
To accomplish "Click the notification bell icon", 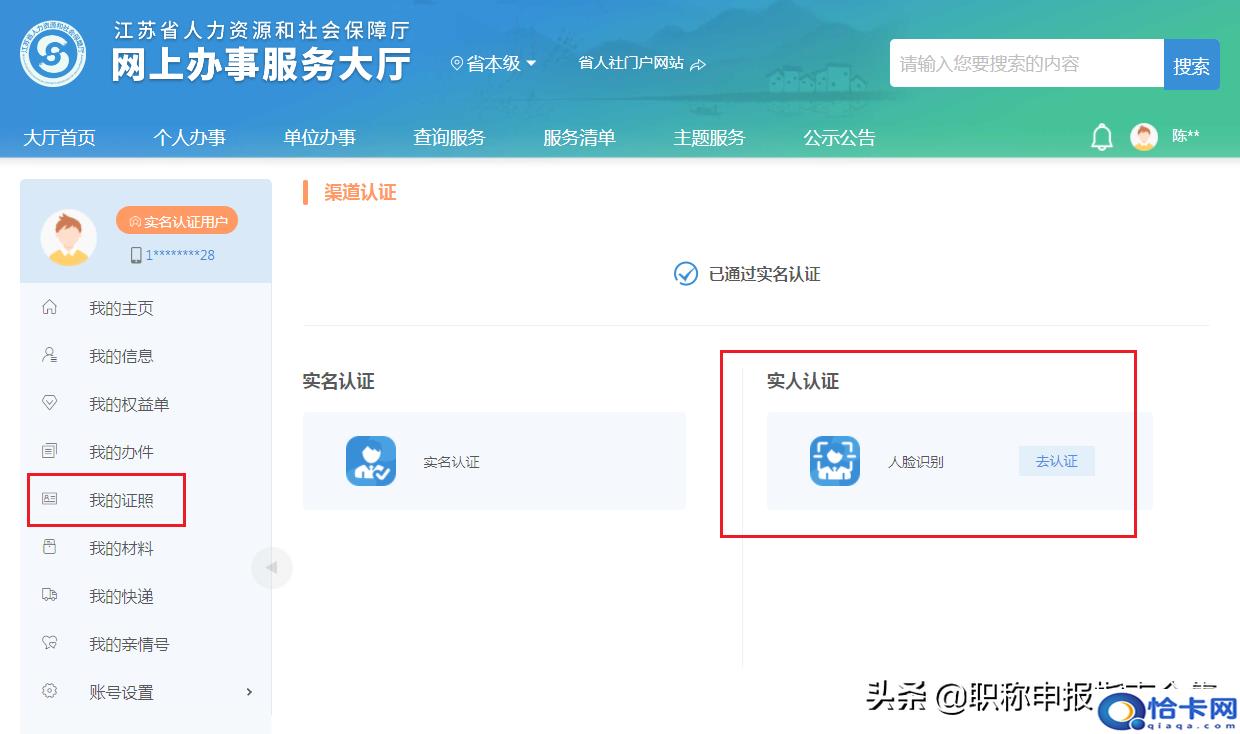I will tap(1101, 137).
